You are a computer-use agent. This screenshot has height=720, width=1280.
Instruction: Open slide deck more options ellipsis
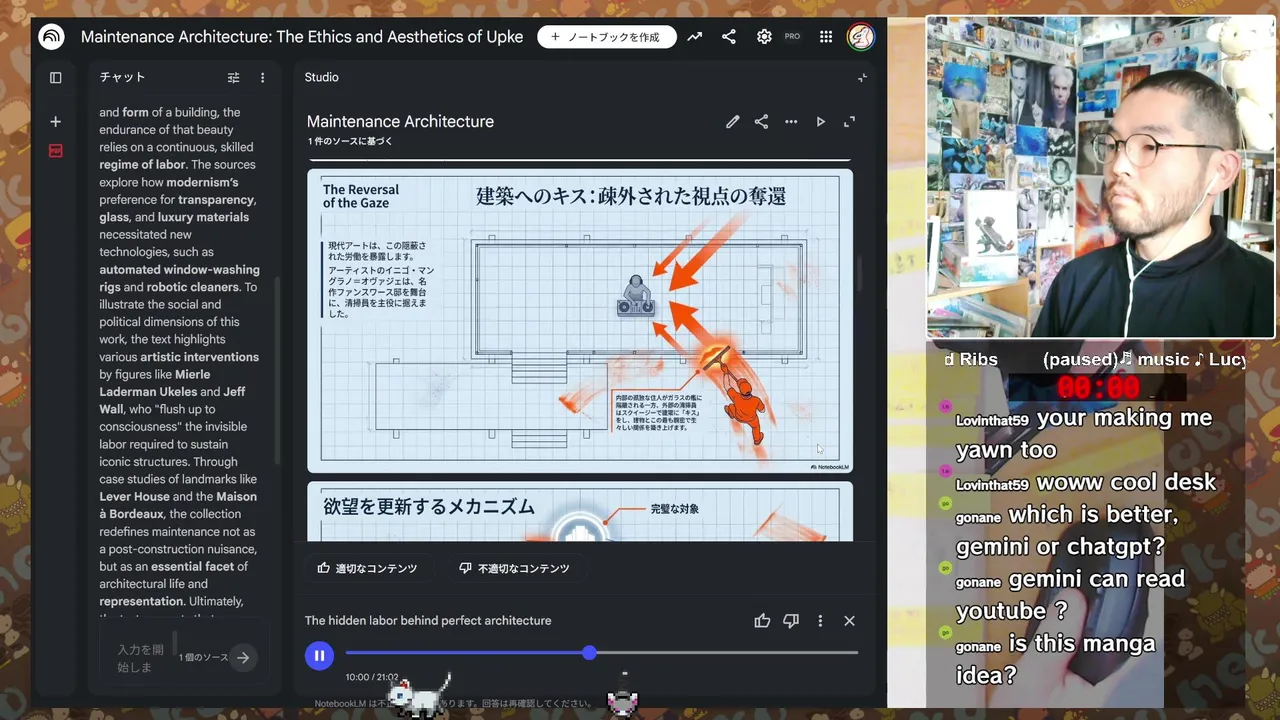coord(791,122)
